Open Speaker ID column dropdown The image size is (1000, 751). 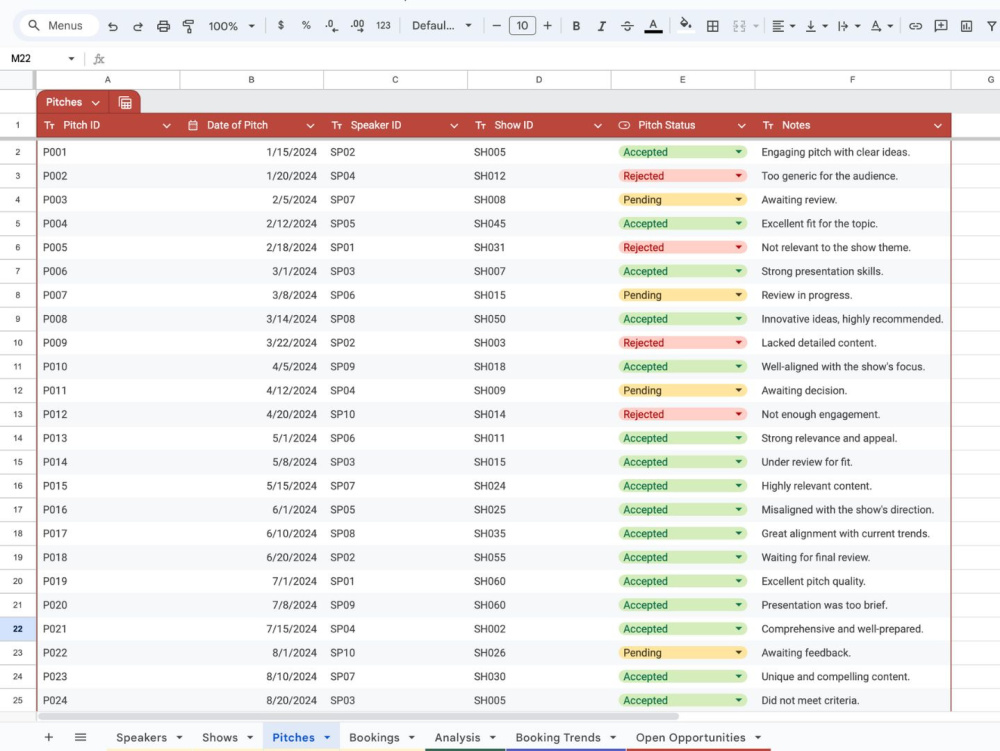pos(454,126)
